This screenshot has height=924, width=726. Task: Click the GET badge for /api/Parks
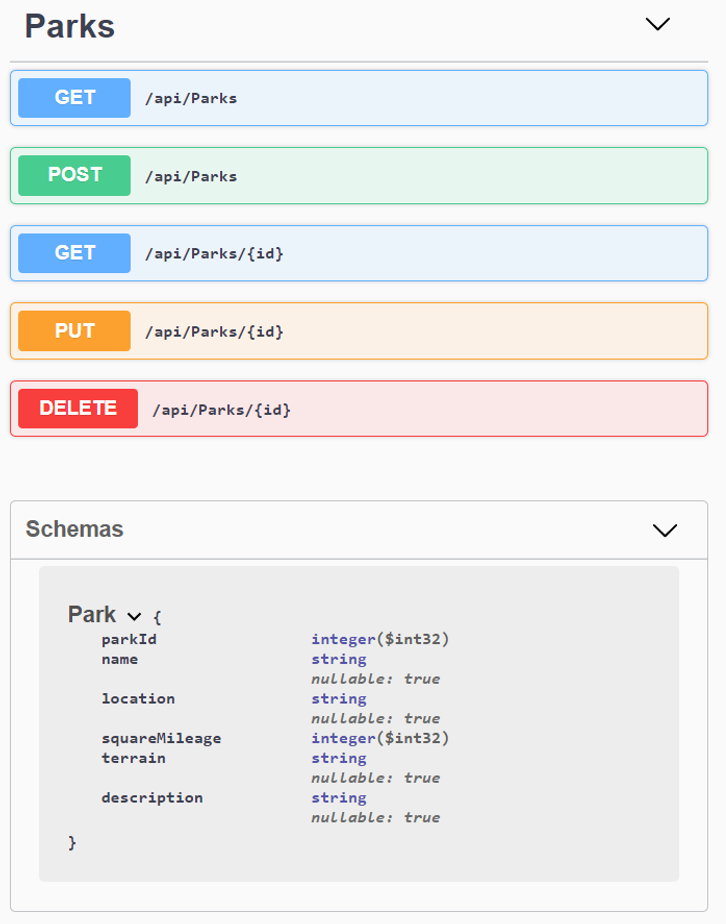tap(75, 98)
